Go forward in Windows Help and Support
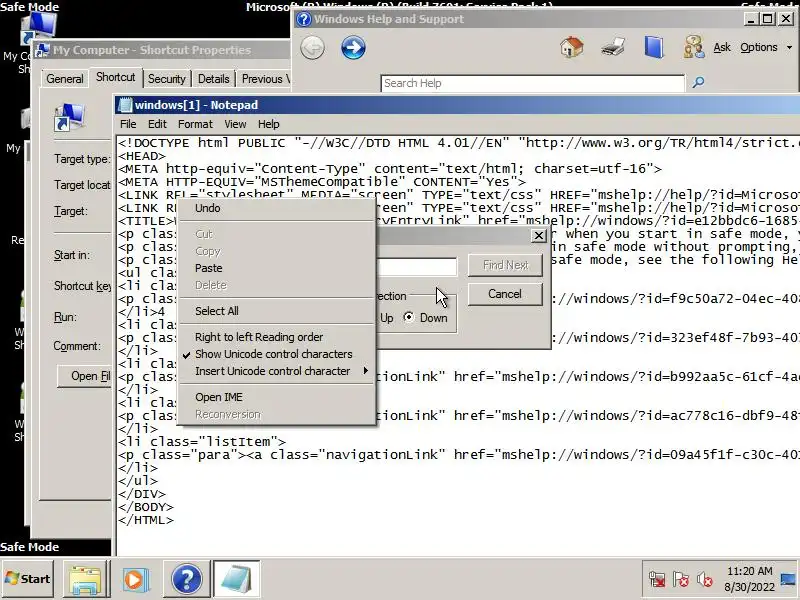 point(353,48)
